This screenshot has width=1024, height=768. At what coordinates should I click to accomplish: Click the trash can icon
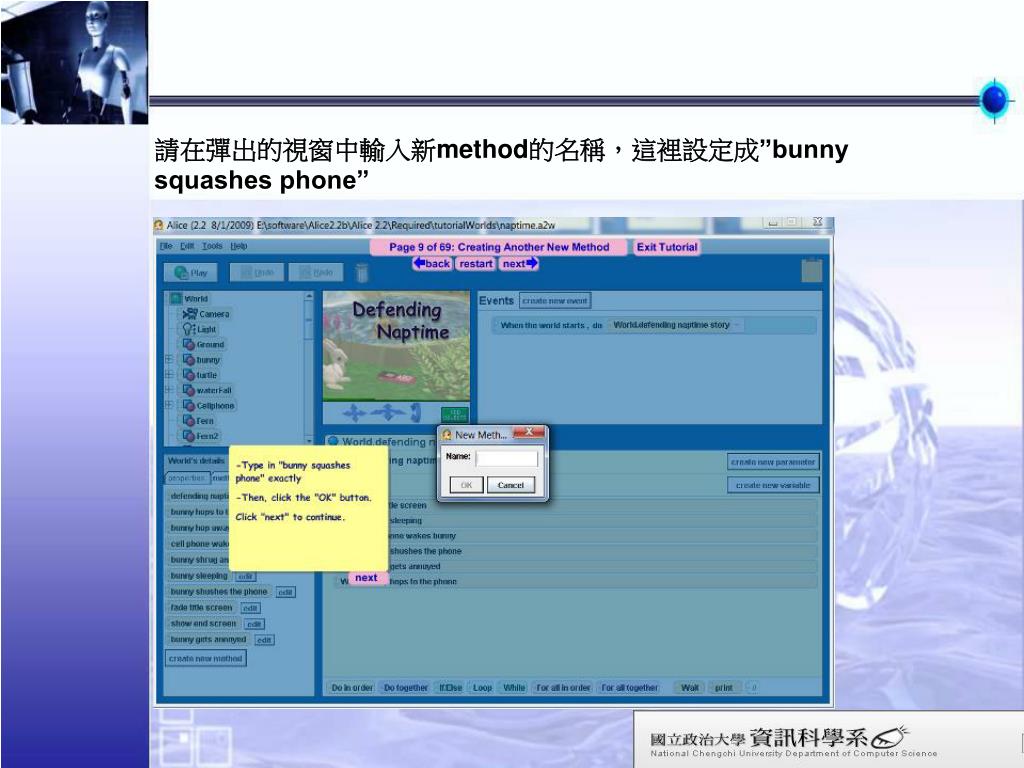click(362, 273)
